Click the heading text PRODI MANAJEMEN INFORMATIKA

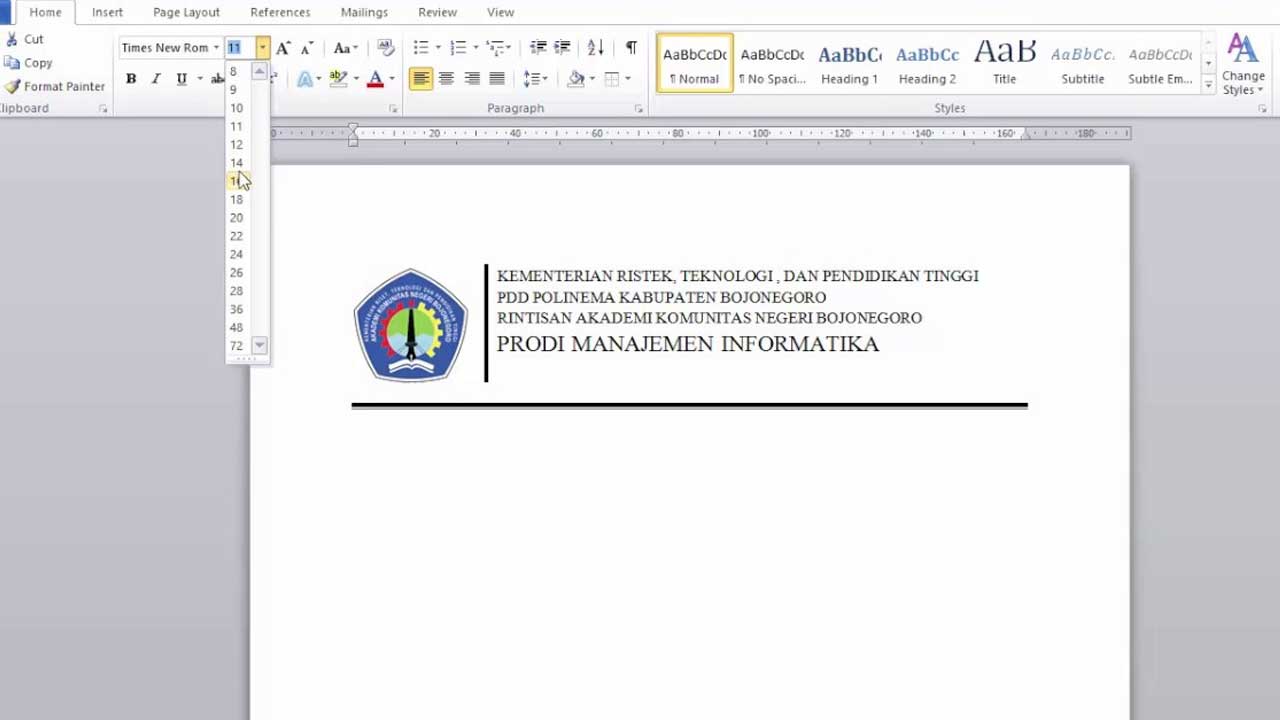coord(687,344)
